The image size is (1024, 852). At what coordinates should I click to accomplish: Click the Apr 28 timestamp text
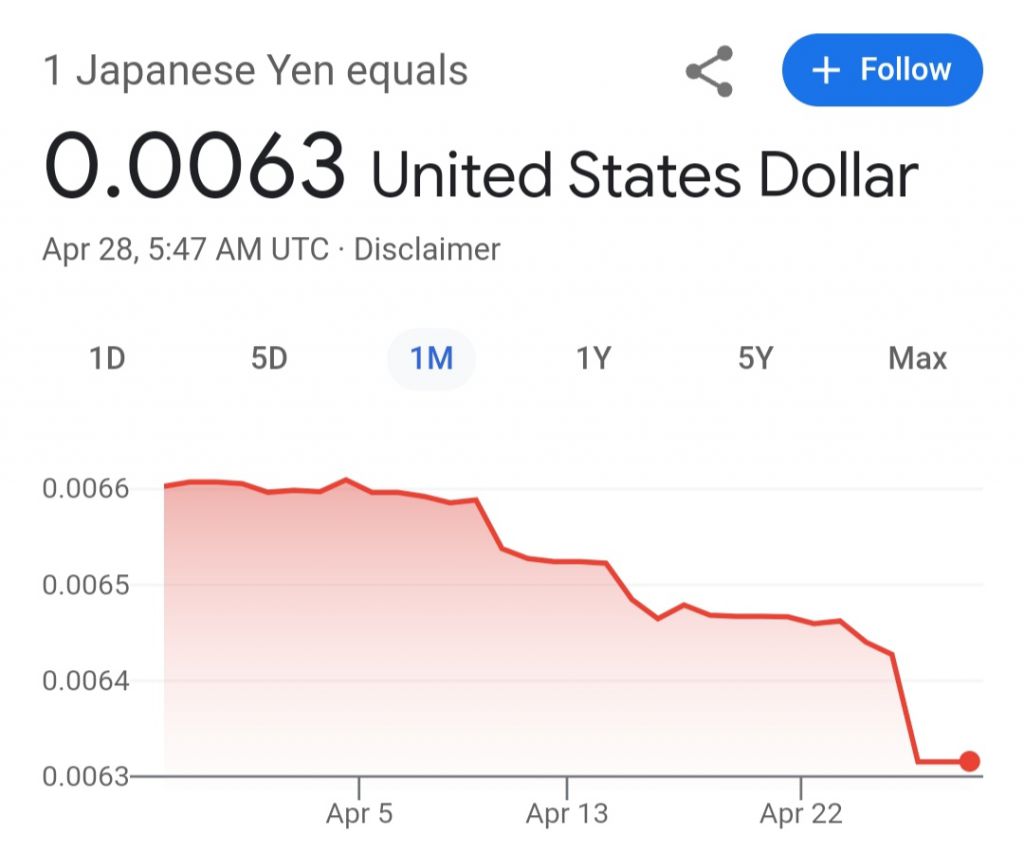pos(185,249)
